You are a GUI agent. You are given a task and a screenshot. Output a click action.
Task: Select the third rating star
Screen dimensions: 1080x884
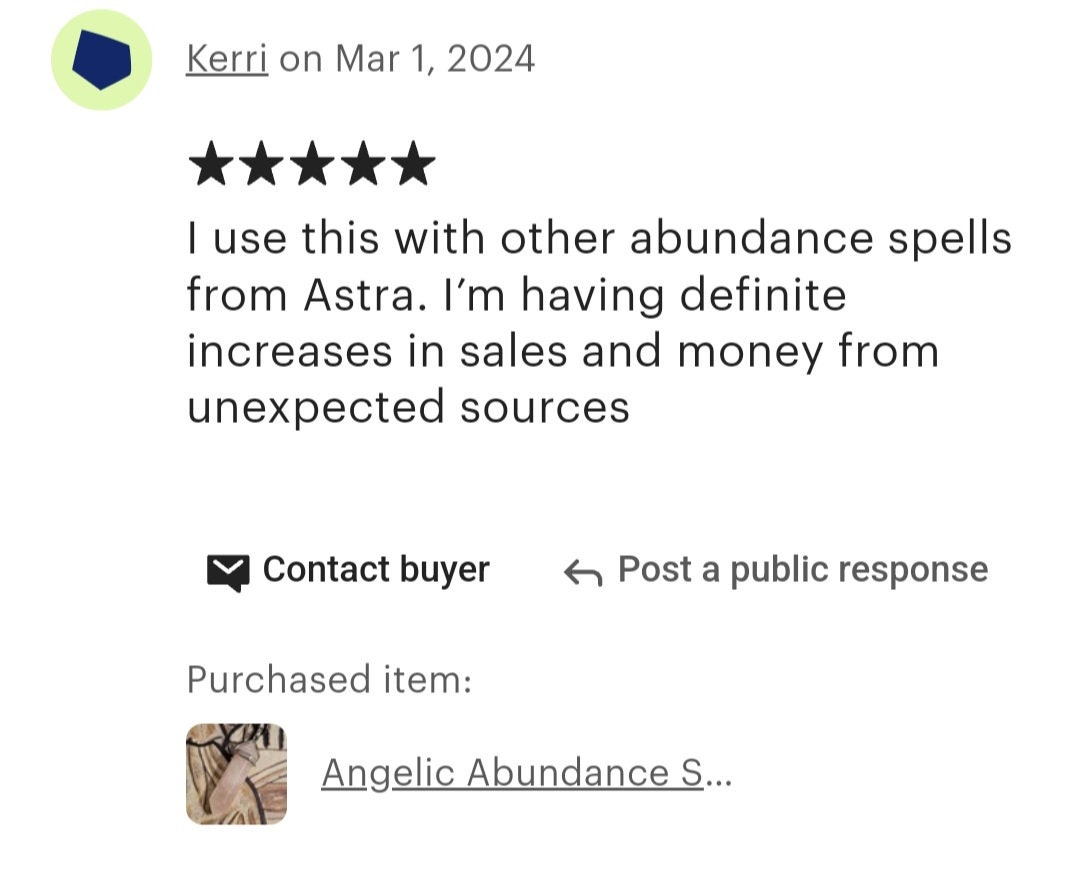point(312,164)
